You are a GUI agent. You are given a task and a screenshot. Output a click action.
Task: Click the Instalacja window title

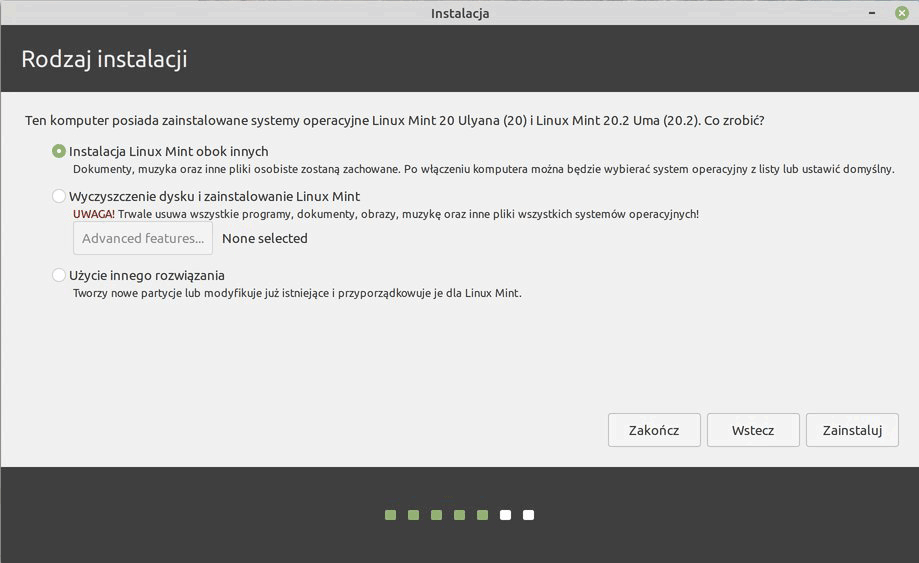point(460,13)
